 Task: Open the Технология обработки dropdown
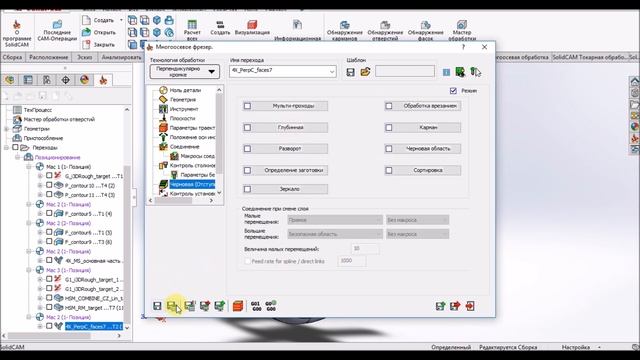tap(184, 72)
